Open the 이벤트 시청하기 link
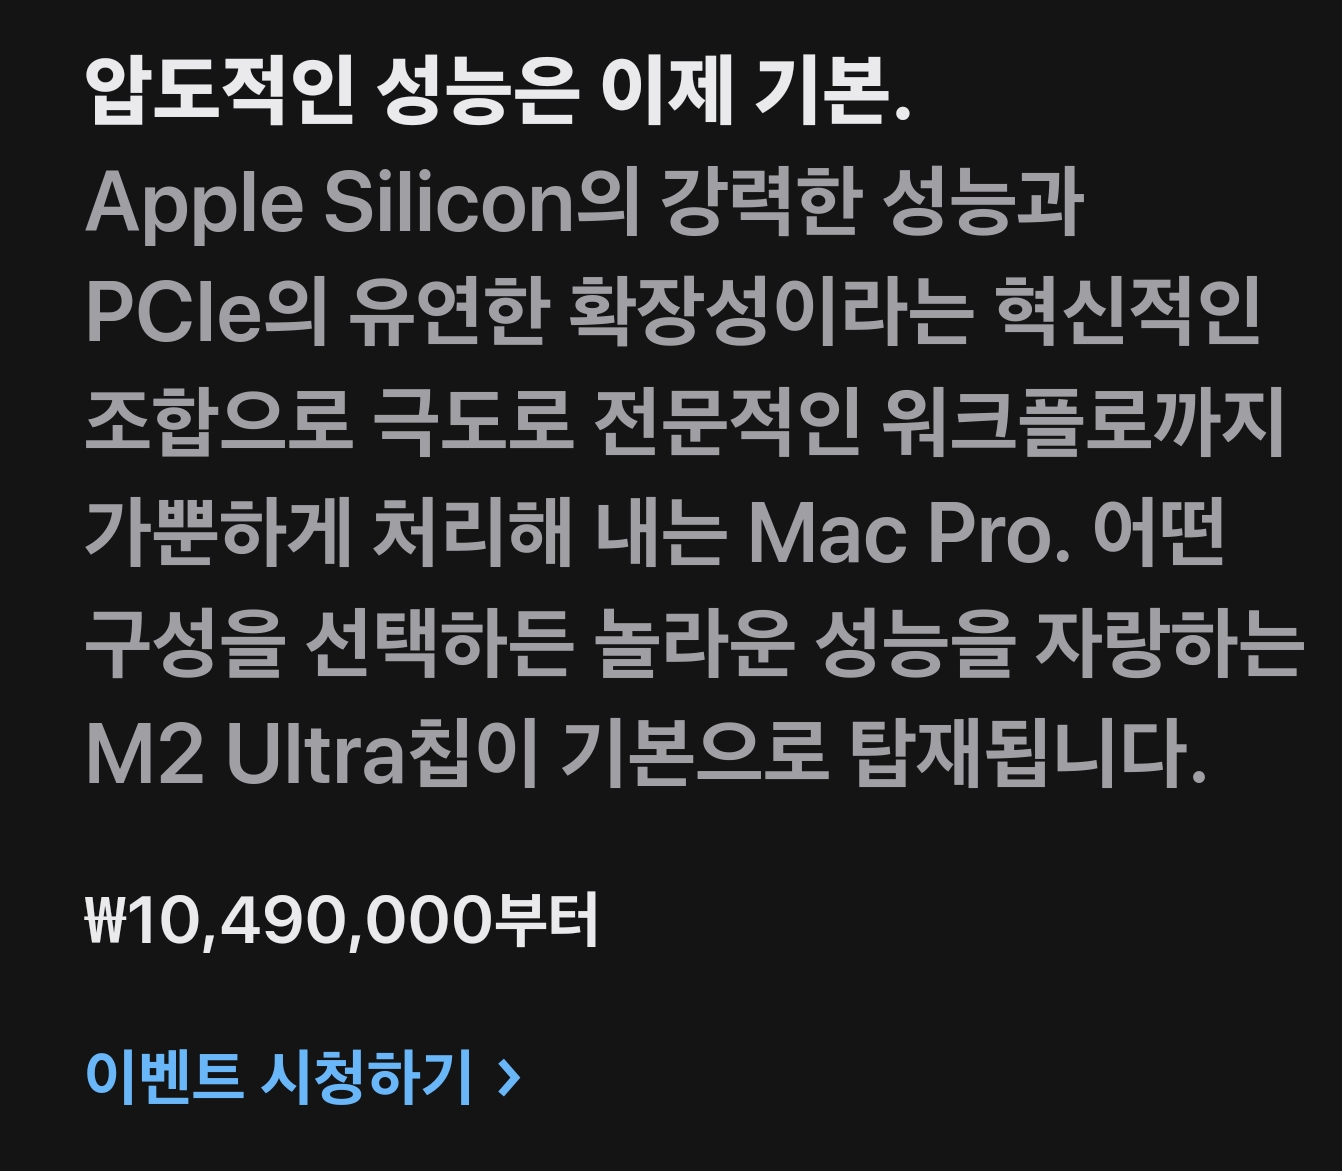The width and height of the screenshot is (1342, 1171). (303, 1076)
